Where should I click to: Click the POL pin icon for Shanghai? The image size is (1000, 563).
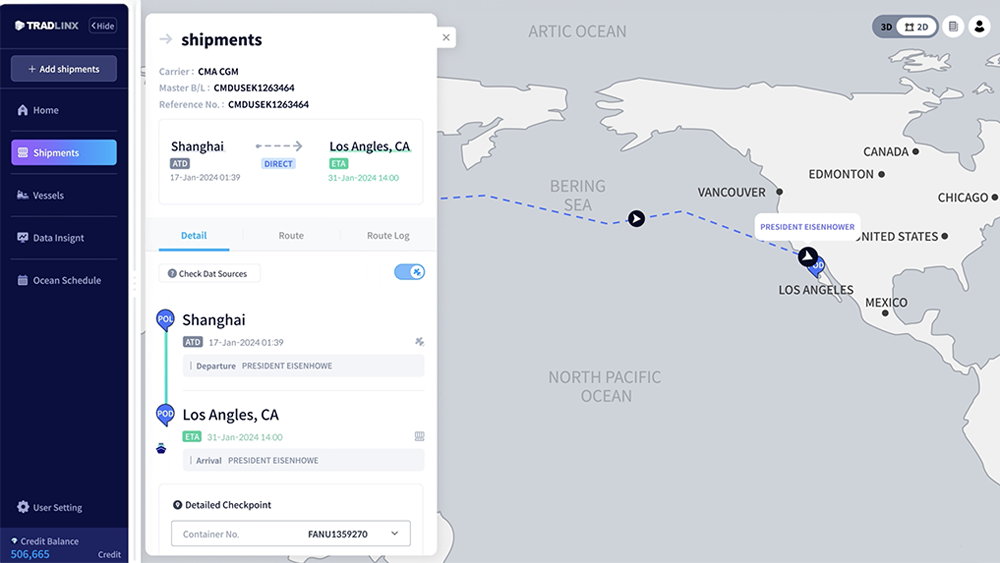[165, 319]
